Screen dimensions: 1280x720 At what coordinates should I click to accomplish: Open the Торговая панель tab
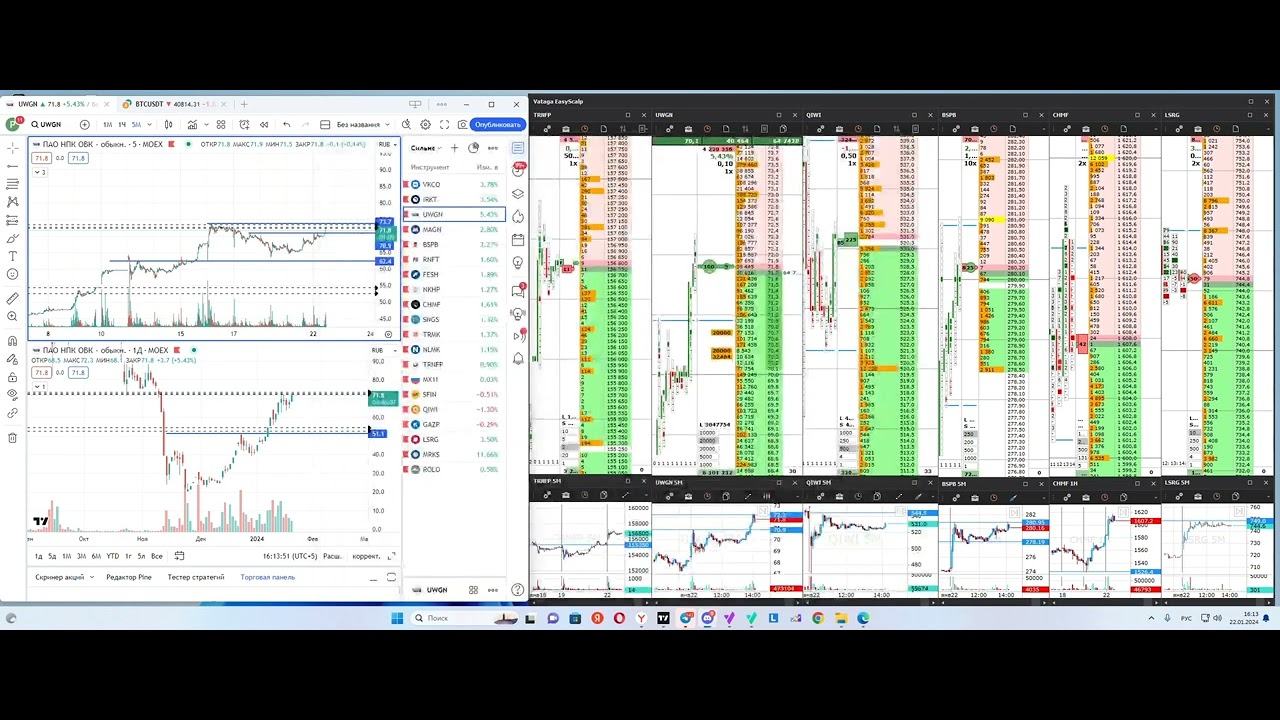point(267,577)
